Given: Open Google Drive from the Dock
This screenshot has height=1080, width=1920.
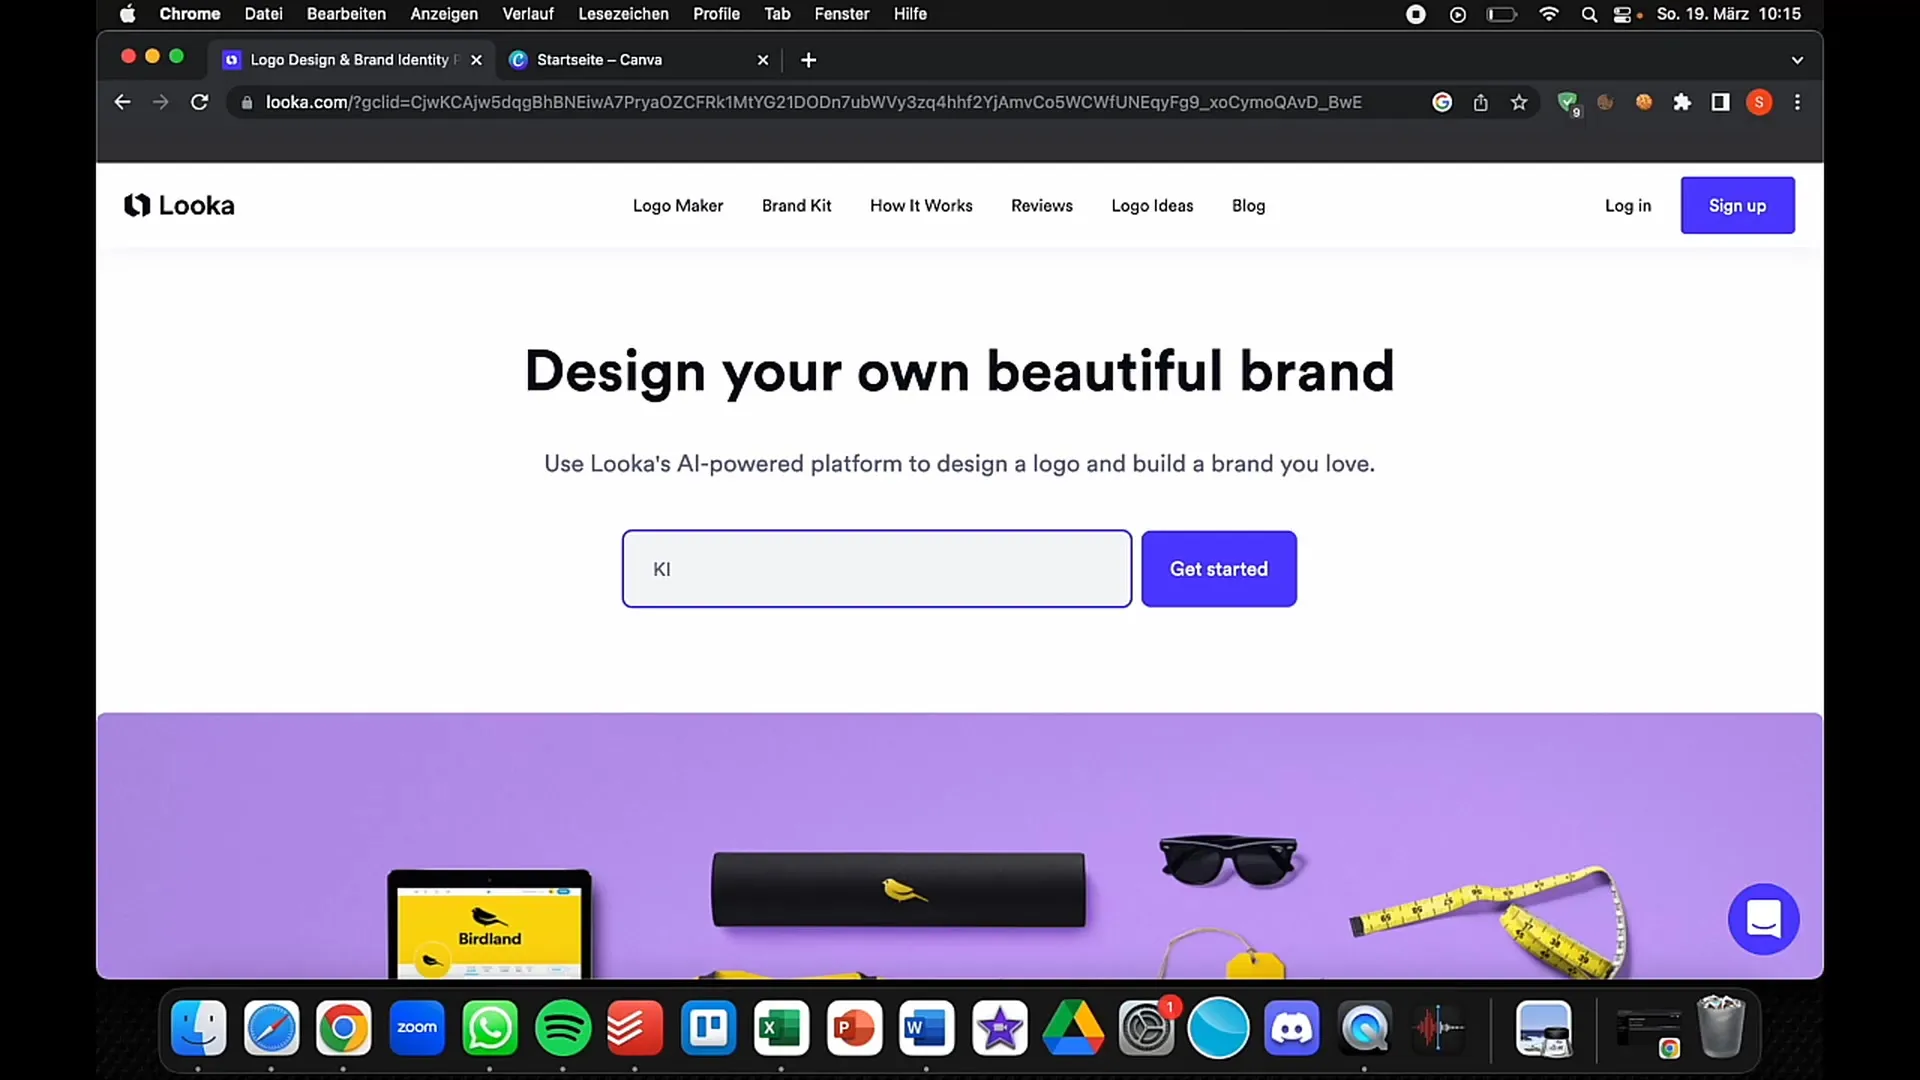Looking at the screenshot, I should click(x=1073, y=1028).
